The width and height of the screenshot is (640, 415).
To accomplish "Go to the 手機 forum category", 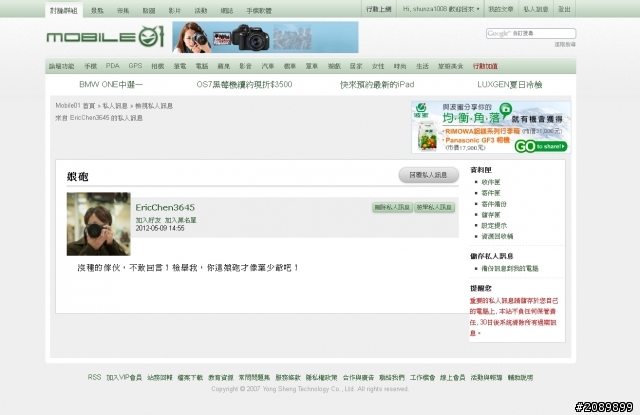I will click(x=91, y=66).
